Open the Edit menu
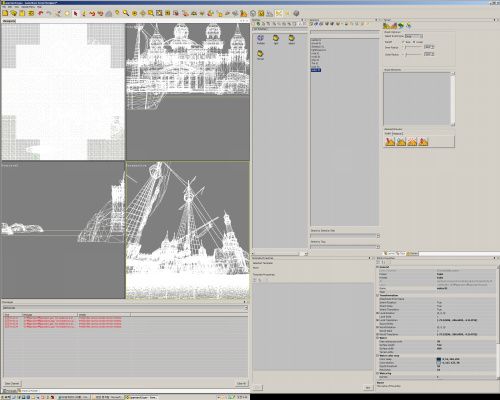This screenshot has width=500, height=400. [x=10, y=7]
